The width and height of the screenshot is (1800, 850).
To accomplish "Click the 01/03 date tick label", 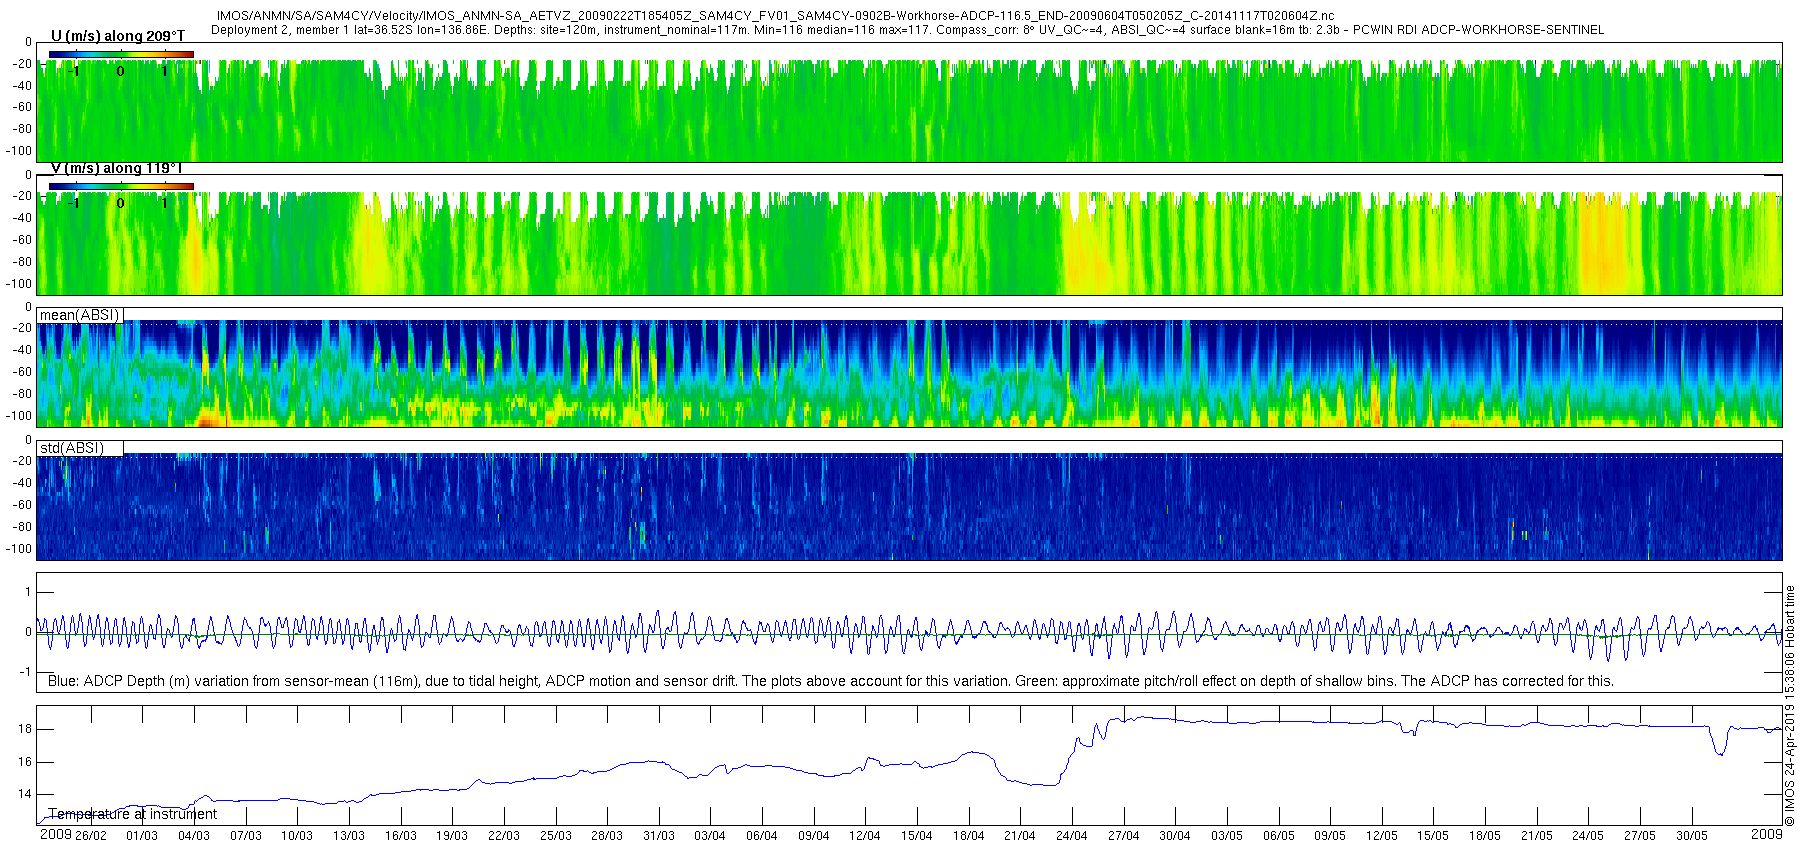I will pos(142,835).
